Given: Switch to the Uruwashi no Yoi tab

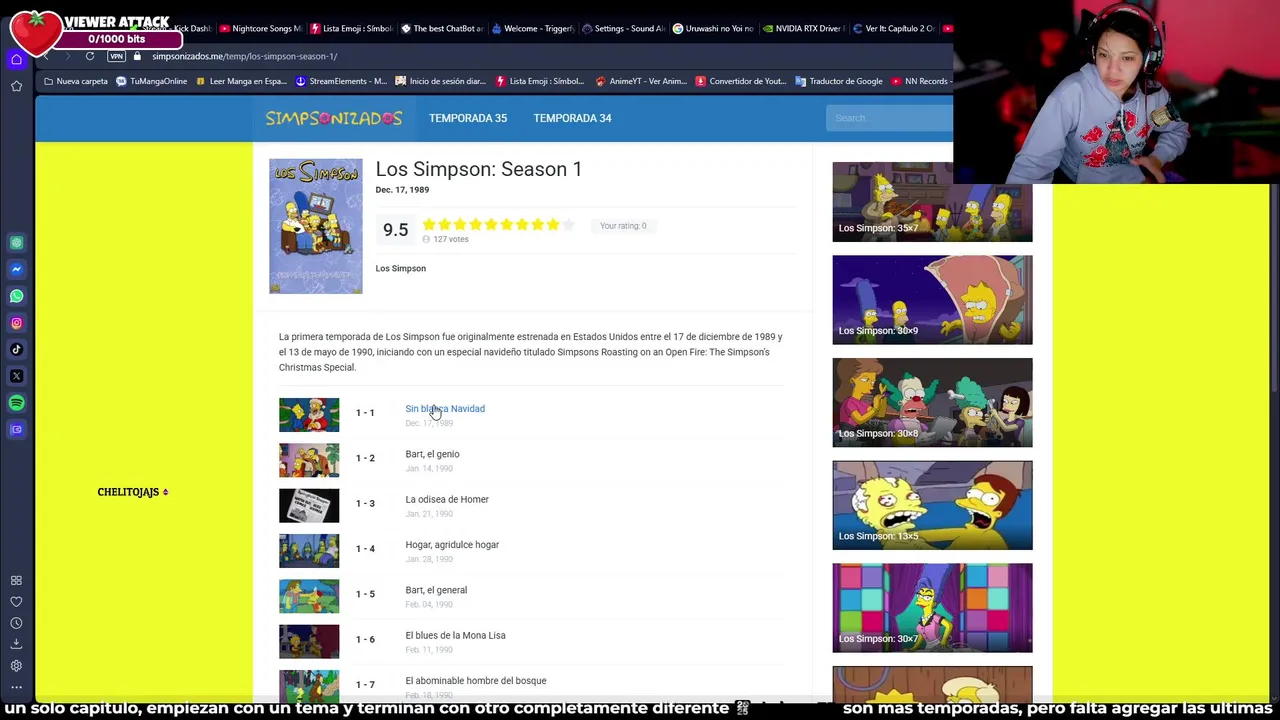Looking at the screenshot, I should point(713,28).
